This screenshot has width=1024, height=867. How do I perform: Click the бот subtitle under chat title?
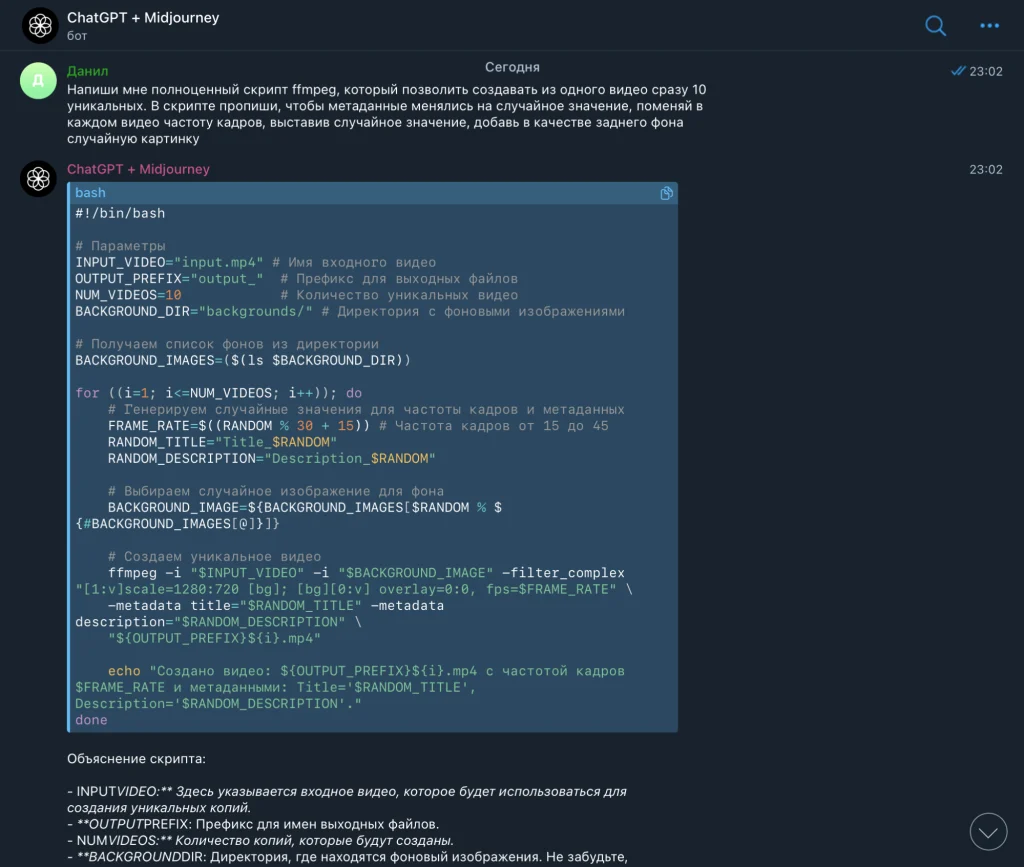click(77, 36)
